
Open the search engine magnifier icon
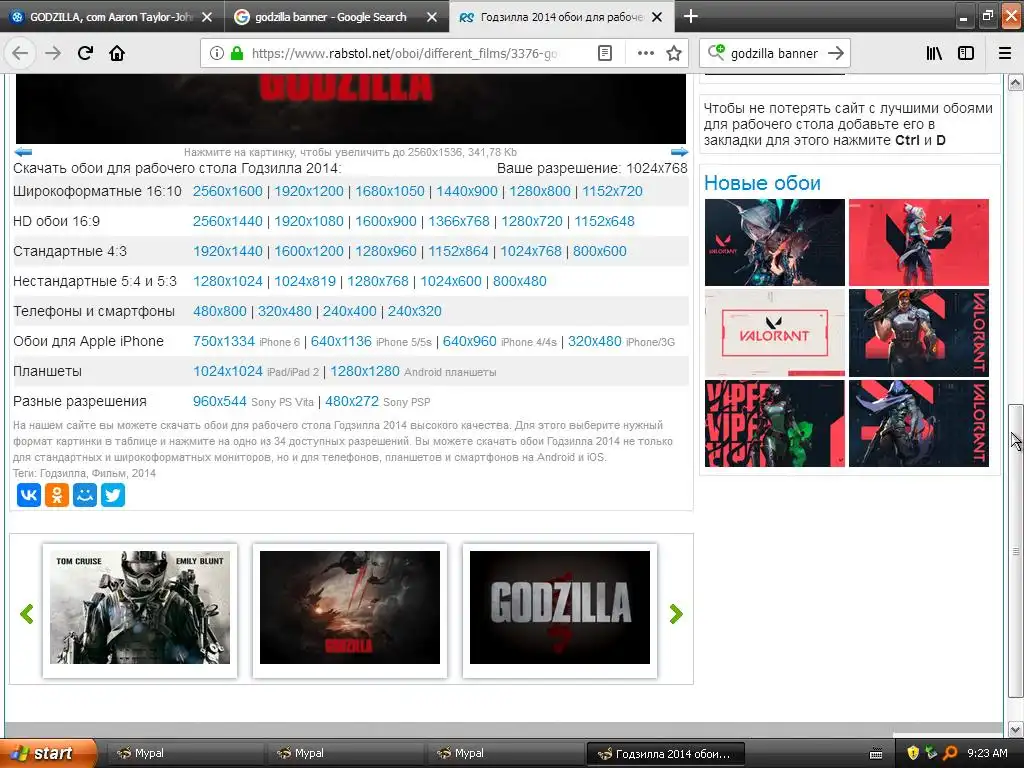click(x=716, y=52)
